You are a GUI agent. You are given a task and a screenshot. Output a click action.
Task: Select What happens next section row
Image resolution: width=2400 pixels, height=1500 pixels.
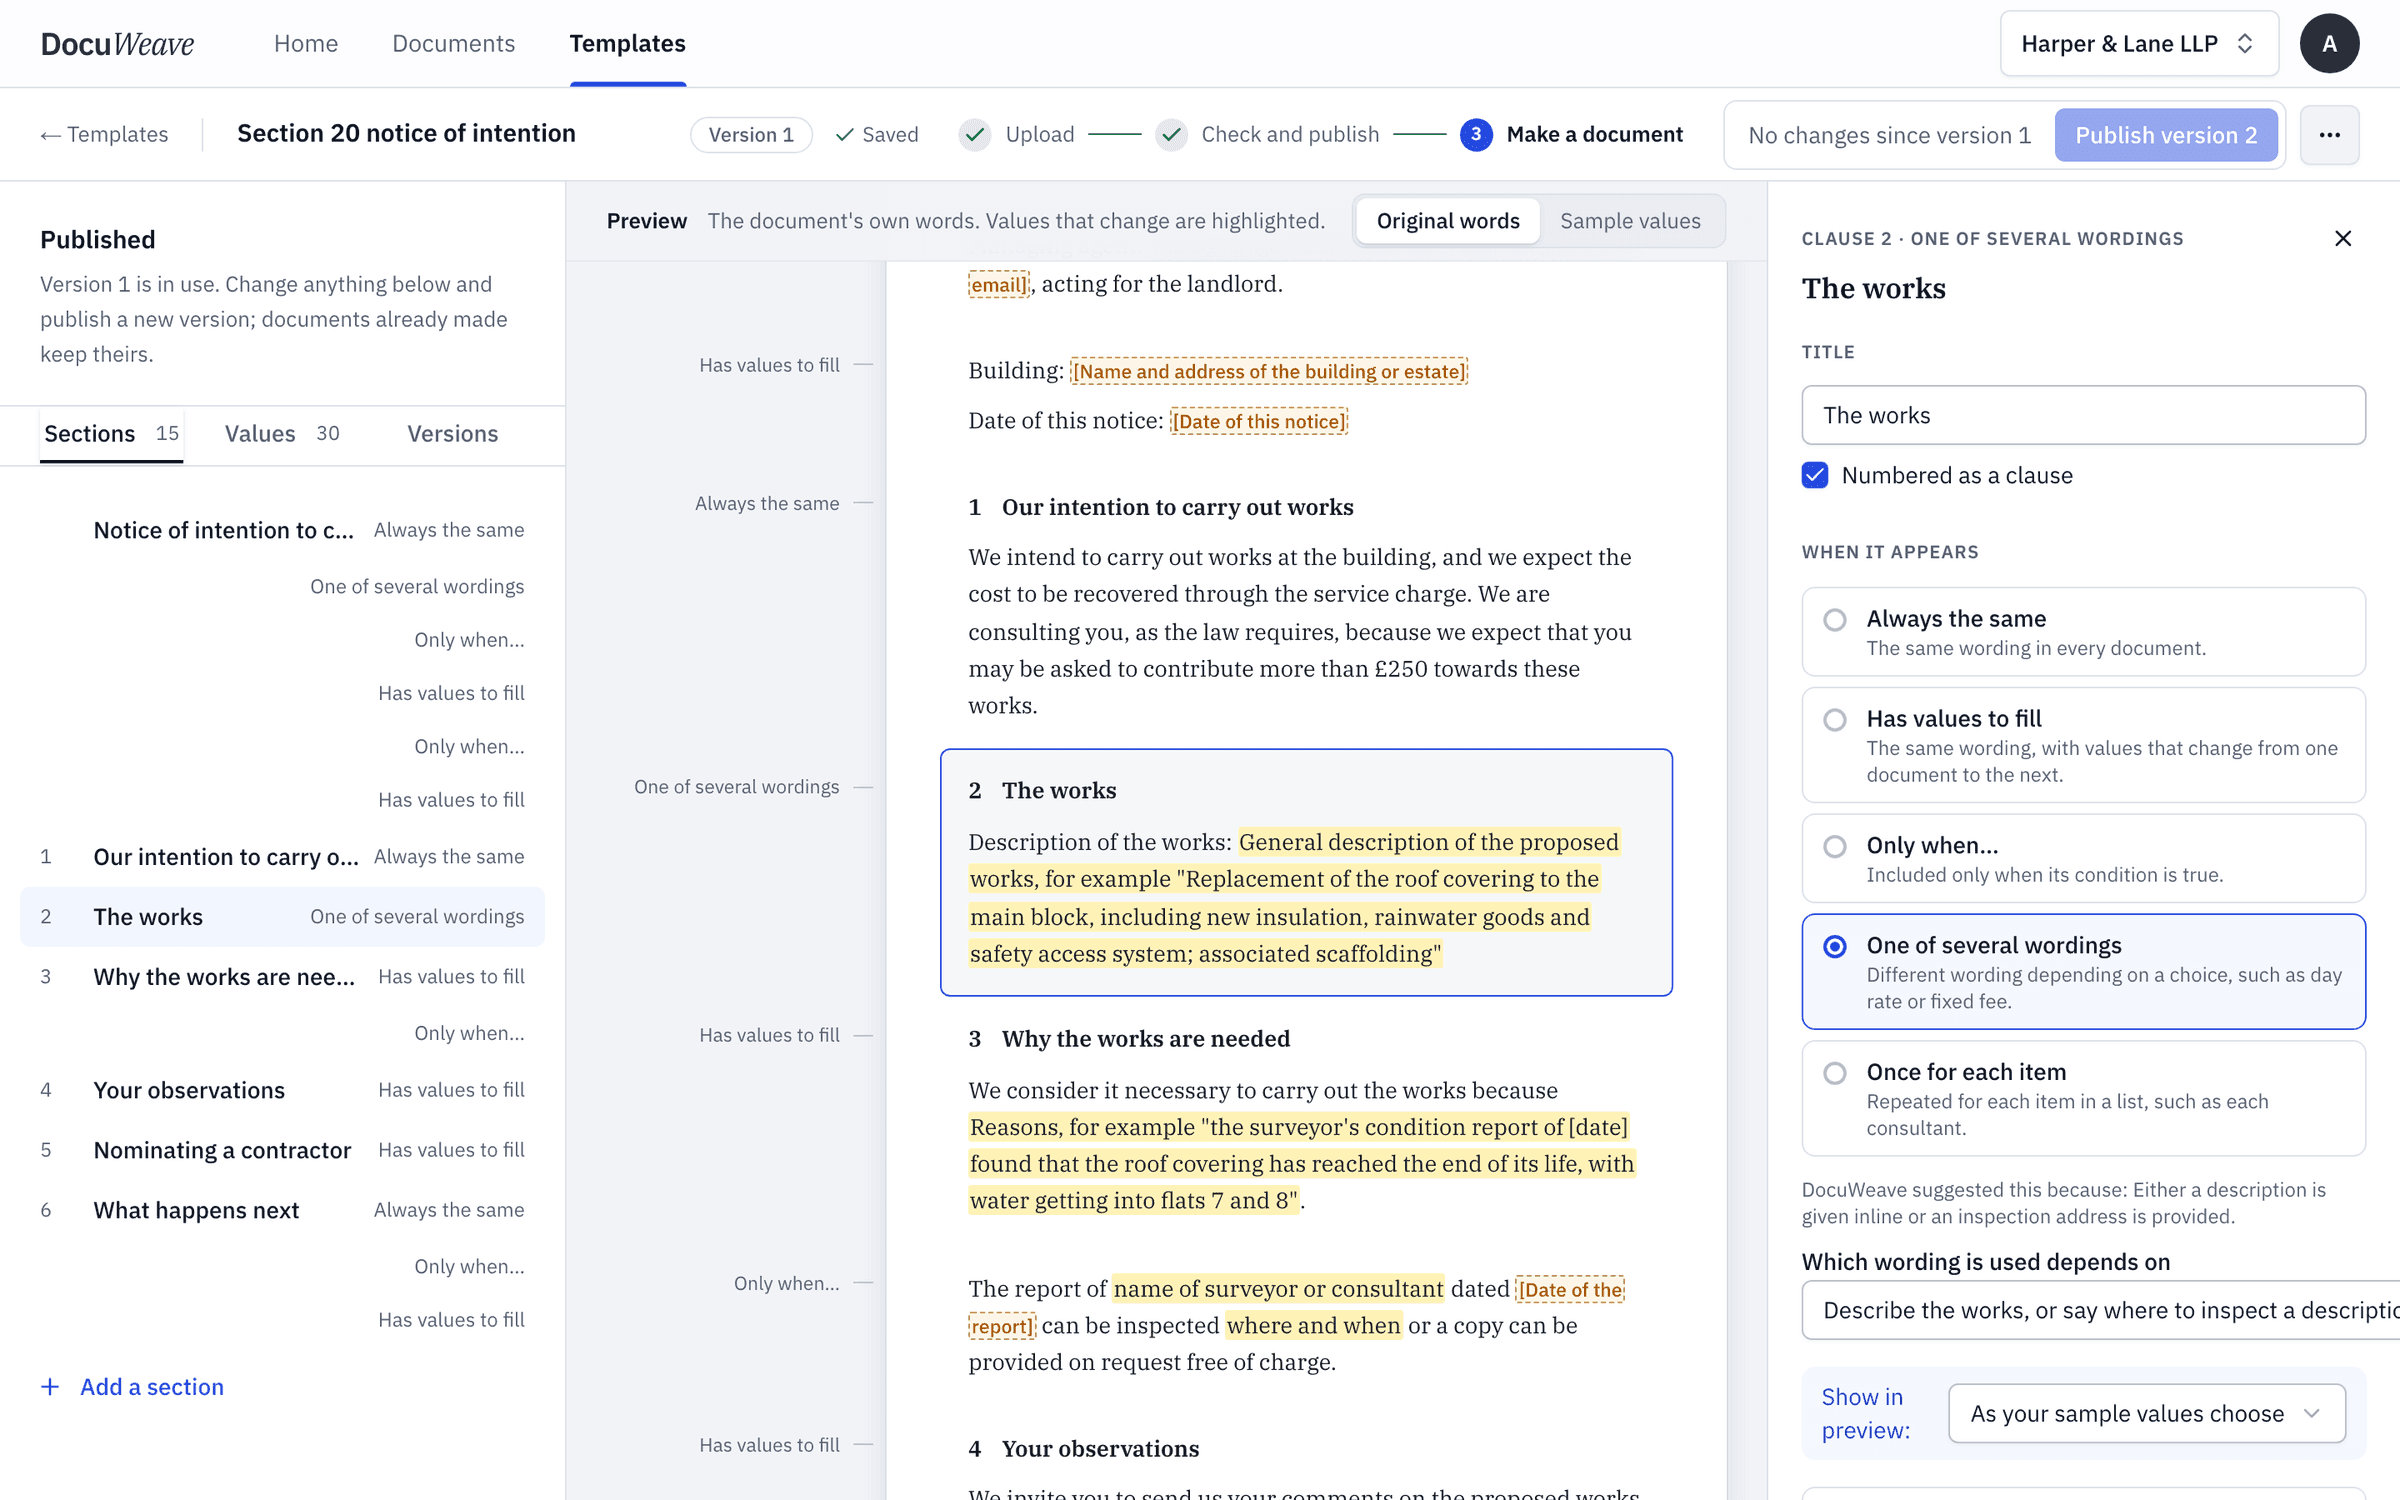[x=283, y=1210]
